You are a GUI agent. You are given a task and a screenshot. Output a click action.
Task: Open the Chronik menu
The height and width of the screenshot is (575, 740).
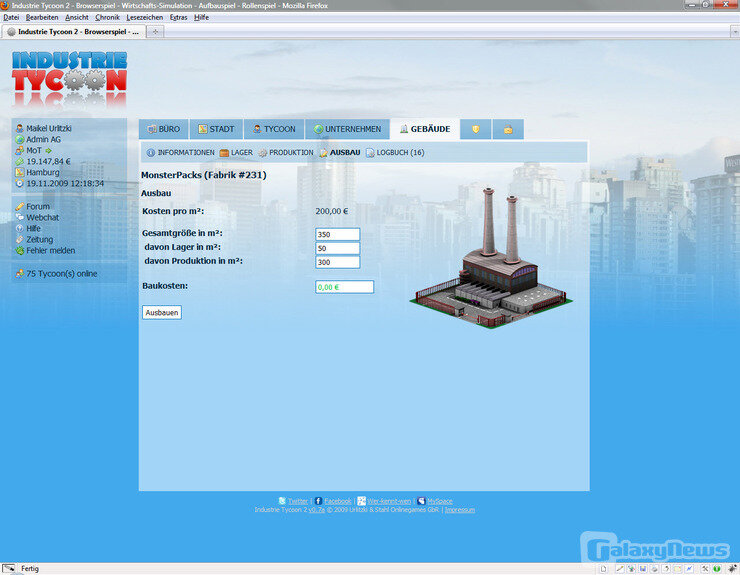click(107, 17)
